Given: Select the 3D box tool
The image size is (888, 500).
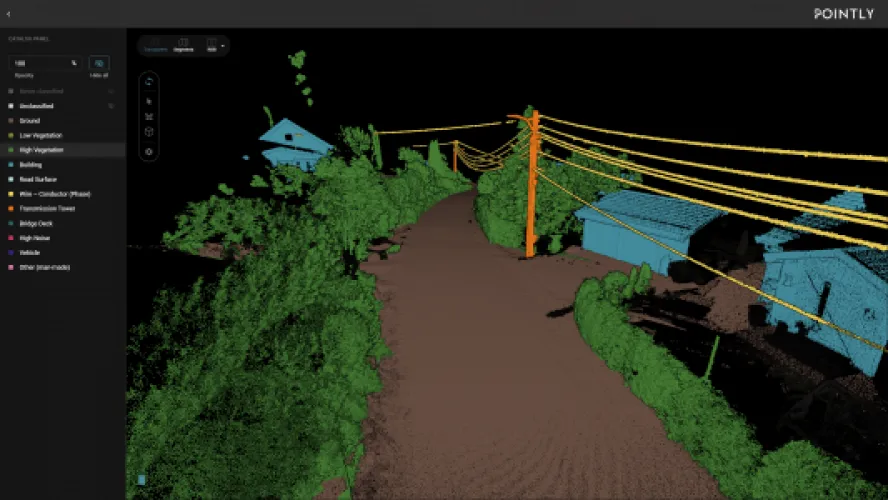Looking at the screenshot, I should click(x=149, y=132).
